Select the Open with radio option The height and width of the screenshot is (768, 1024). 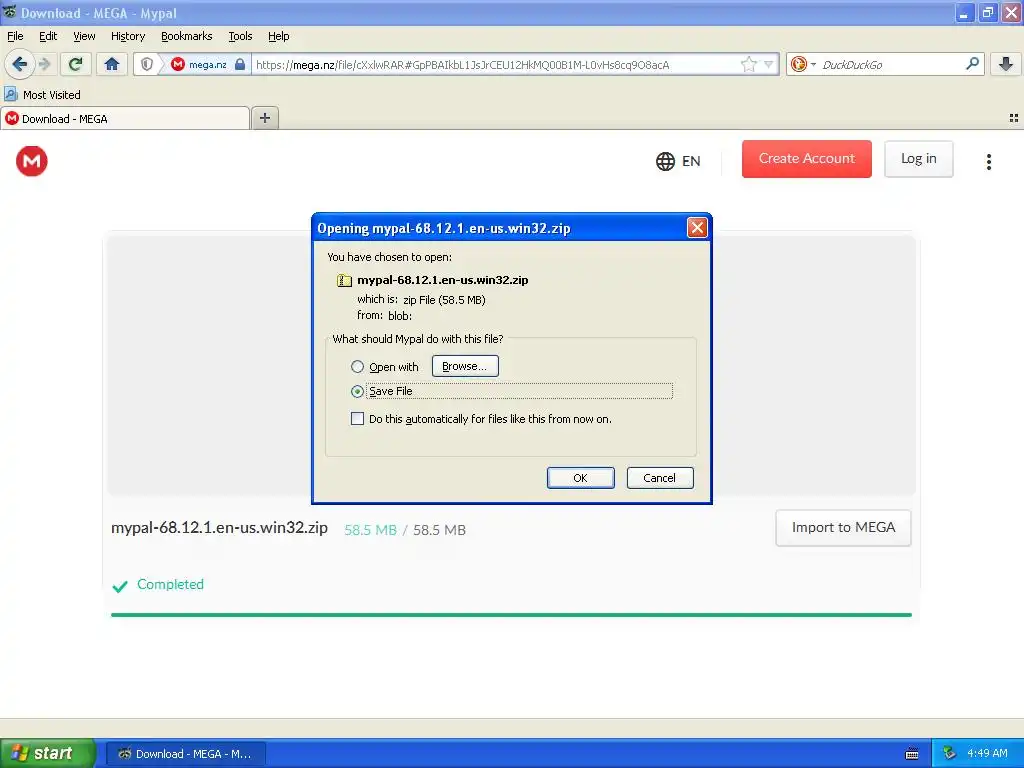[x=357, y=366]
